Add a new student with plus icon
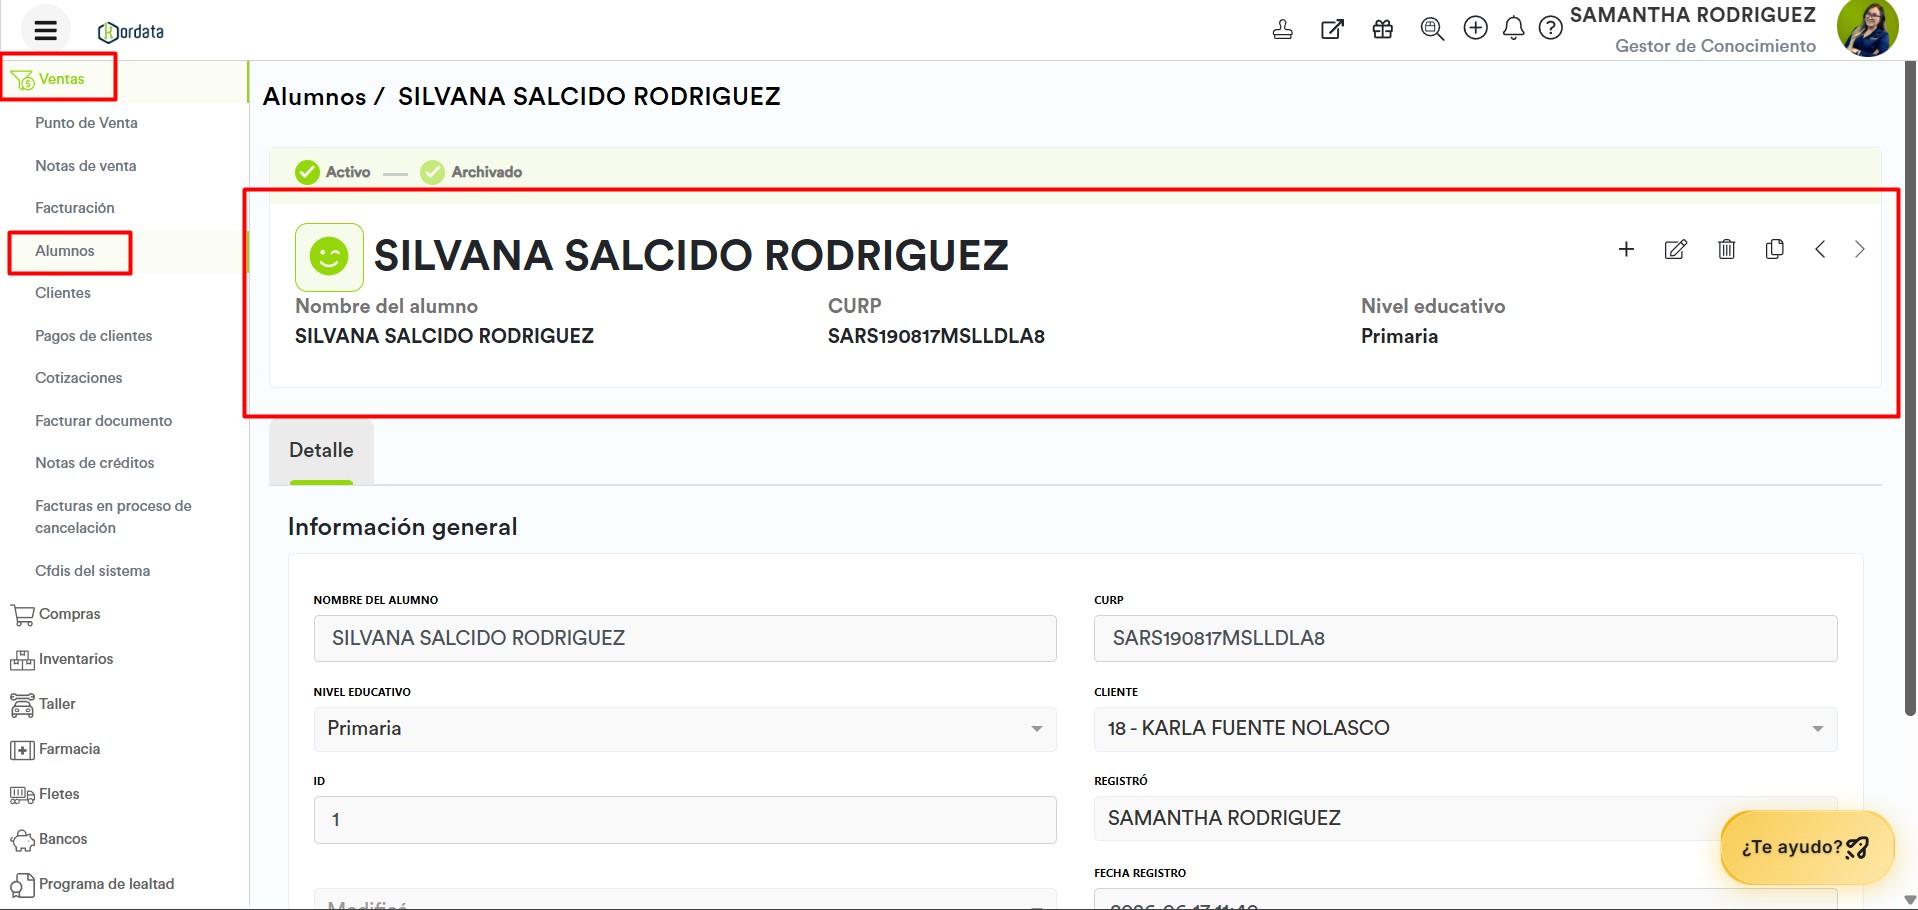Image resolution: width=1918 pixels, height=910 pixels. (x=1627, y=249)
